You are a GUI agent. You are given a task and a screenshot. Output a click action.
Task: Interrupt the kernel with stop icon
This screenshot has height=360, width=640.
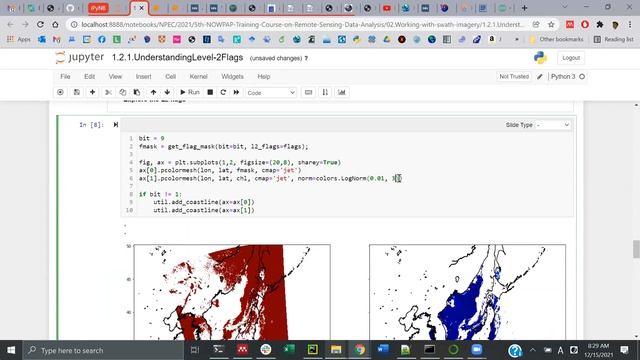210,92
